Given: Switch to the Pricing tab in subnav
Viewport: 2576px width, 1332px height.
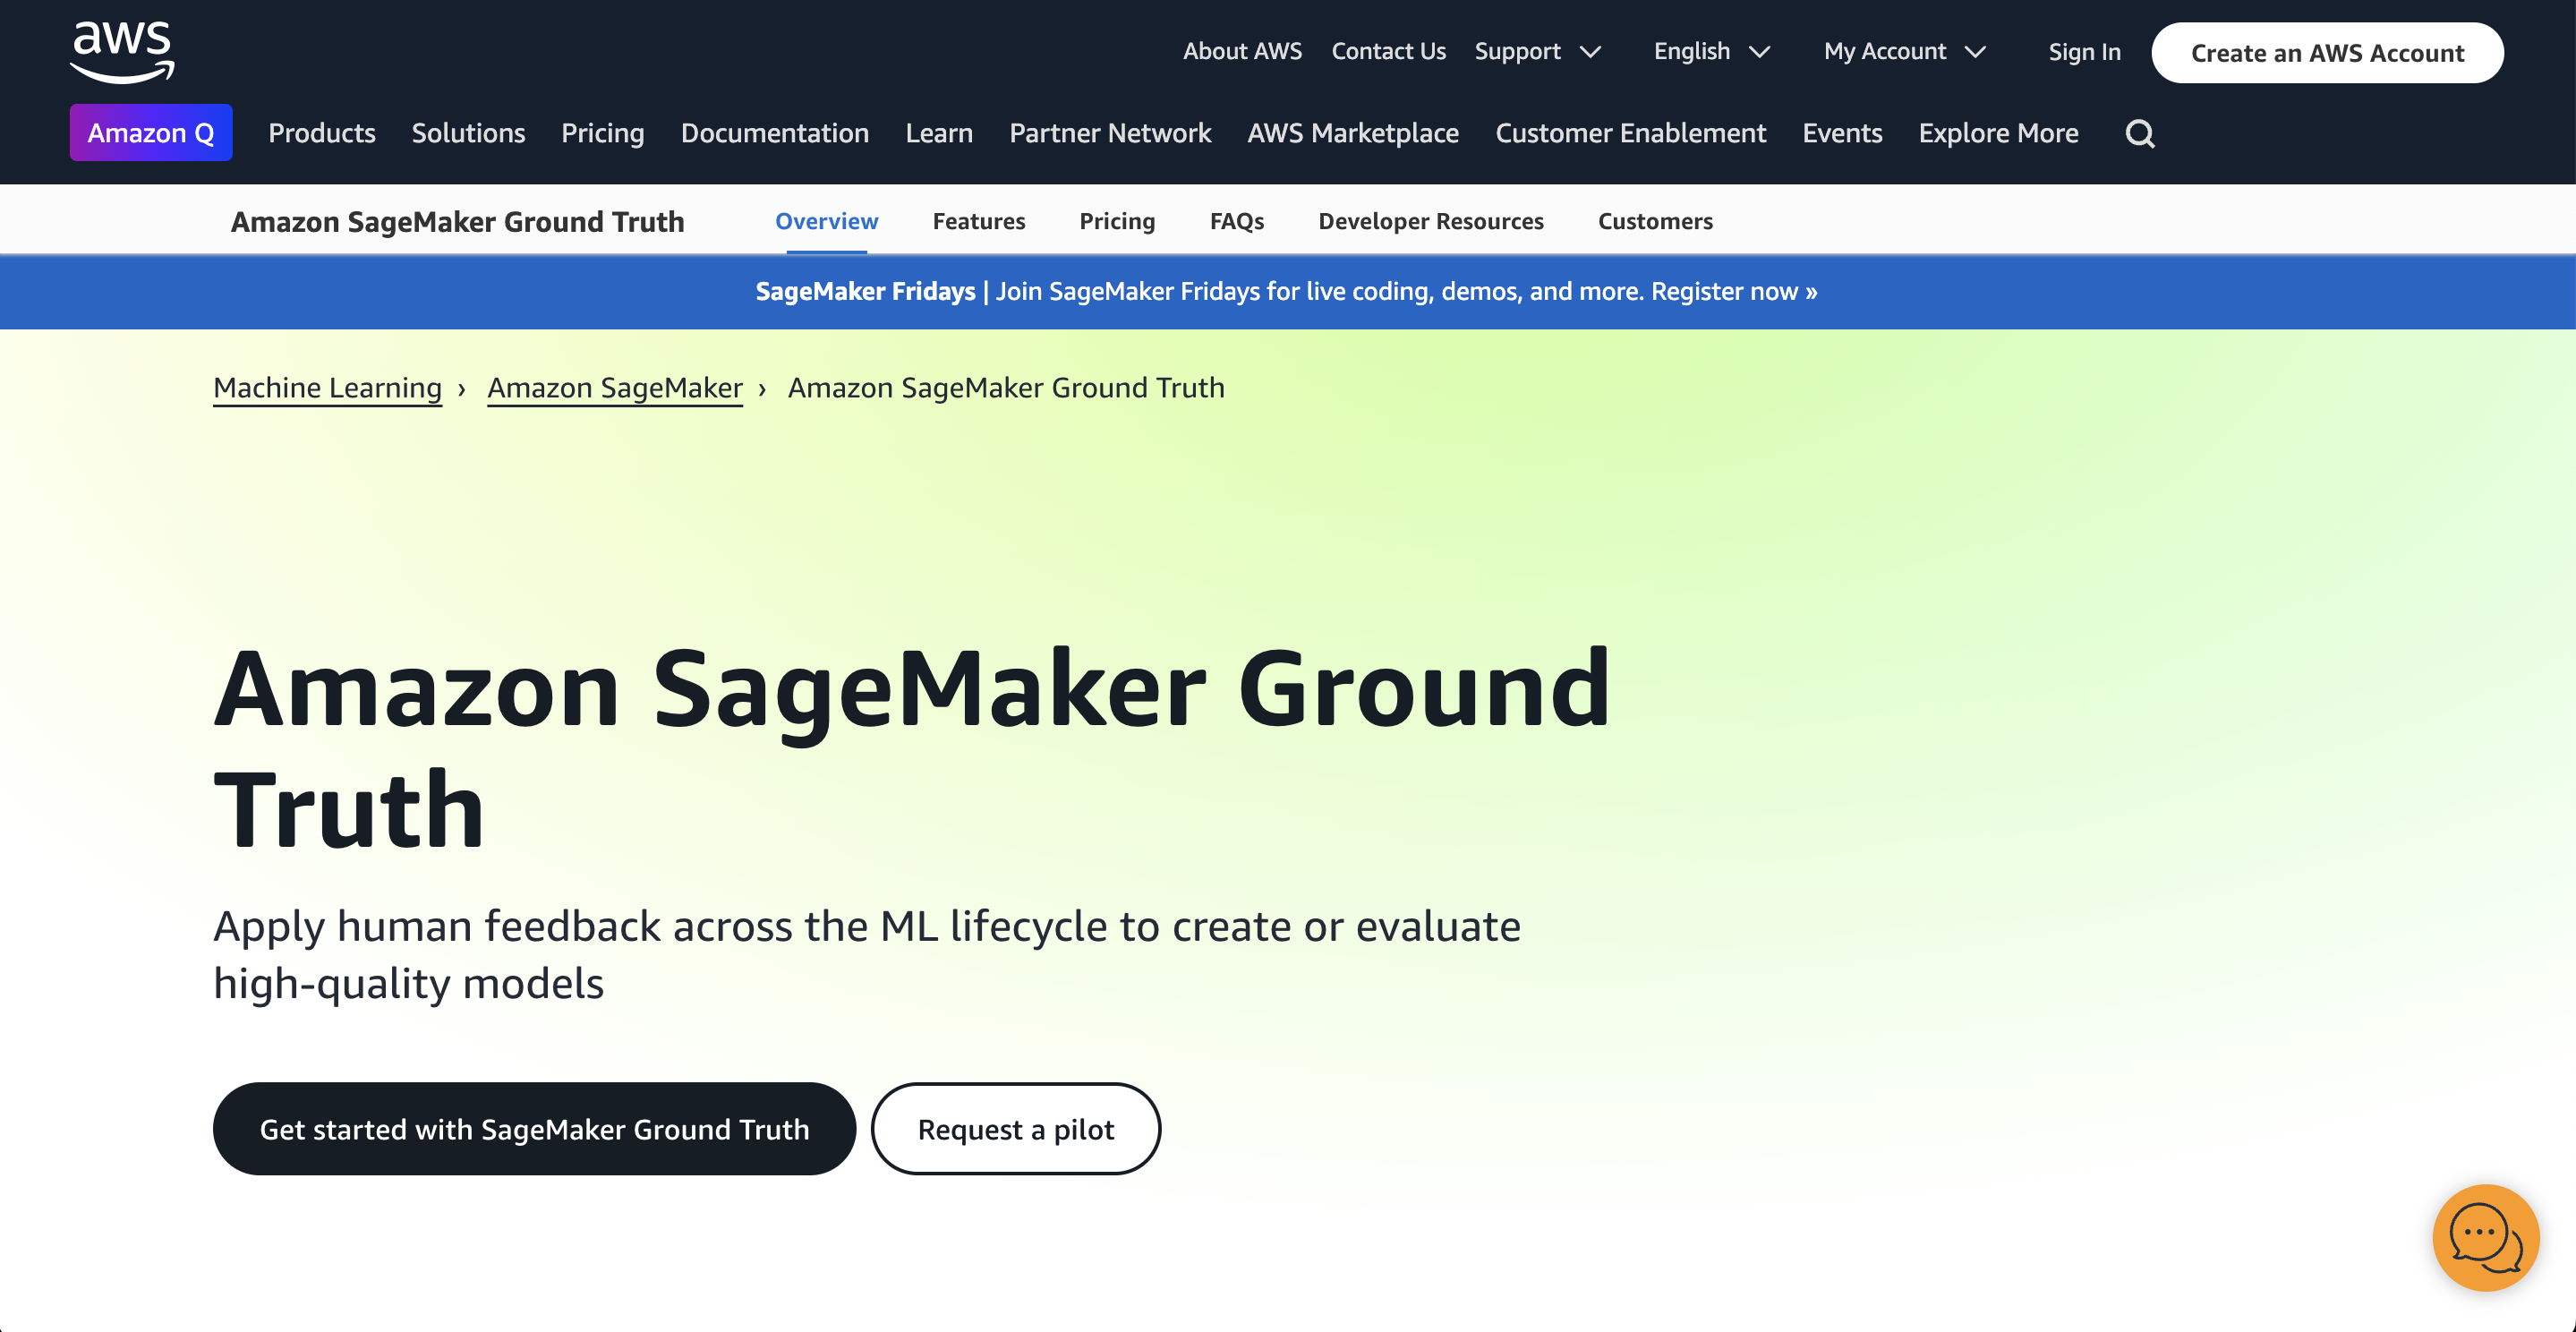Looking at the screenshot, I should 1117,221.
